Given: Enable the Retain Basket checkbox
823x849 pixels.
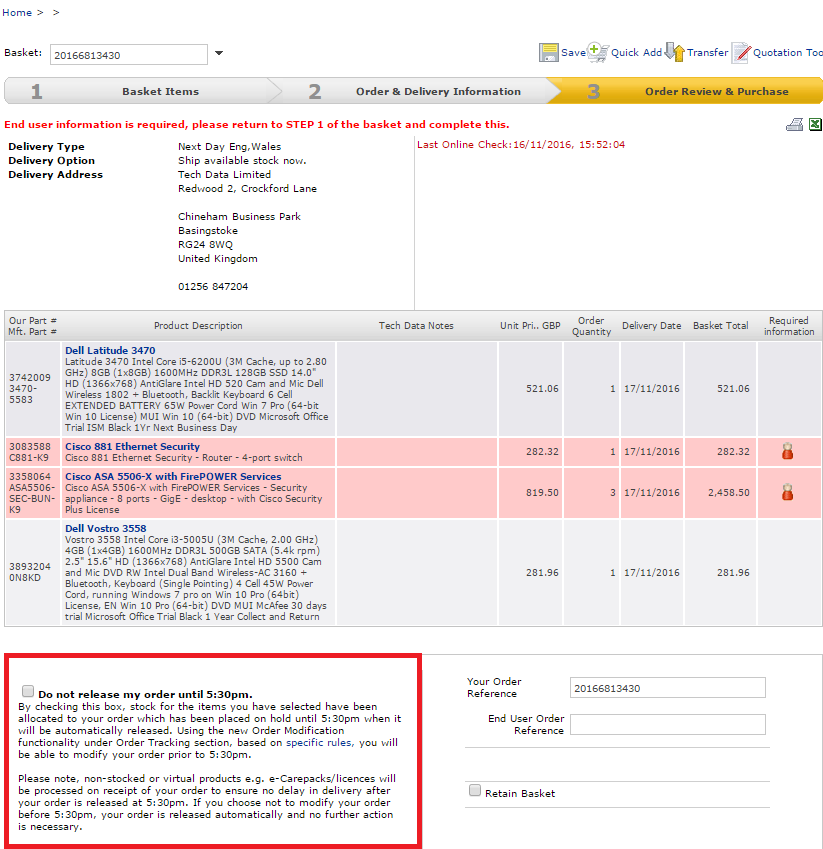Looking at the screenshot, I should point(475,791).
